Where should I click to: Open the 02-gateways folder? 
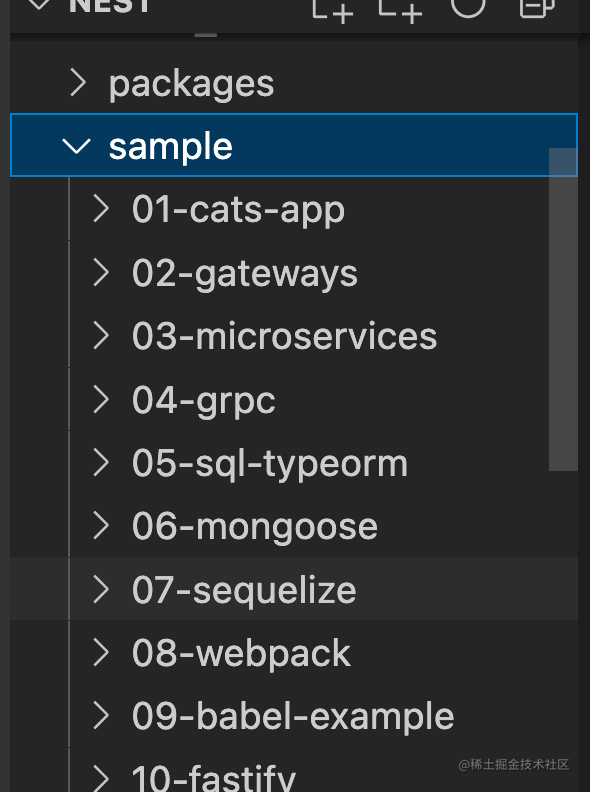244,273
